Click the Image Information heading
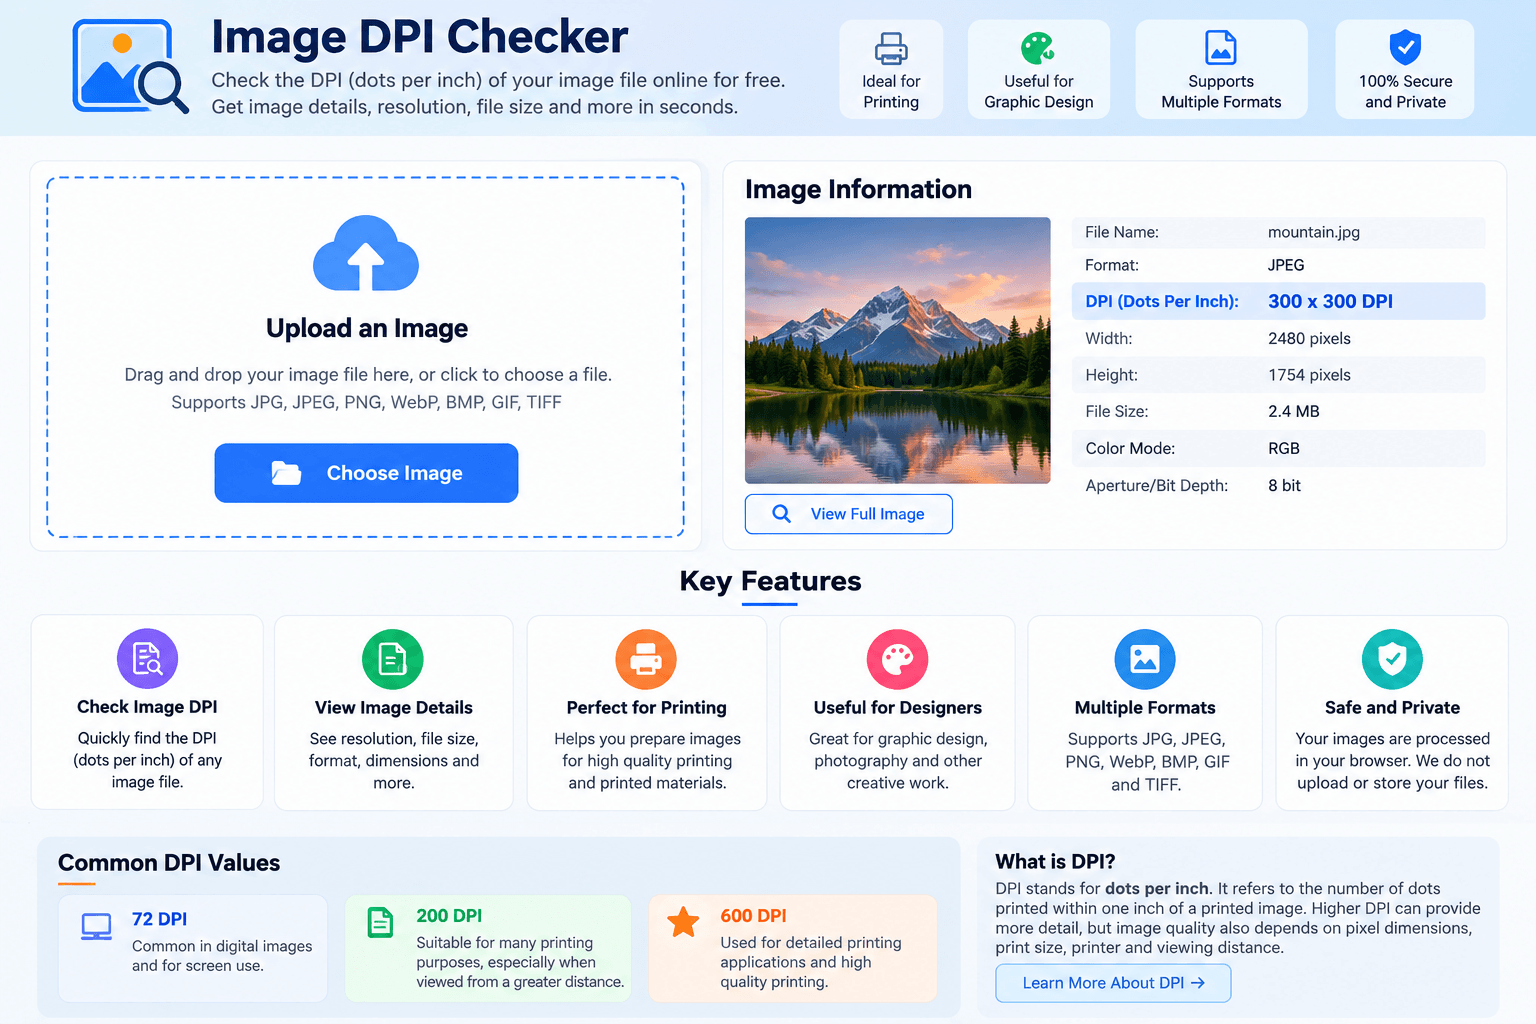Image resolution: width=1536 pixels, height=1024 pixels. click(858, 189)
